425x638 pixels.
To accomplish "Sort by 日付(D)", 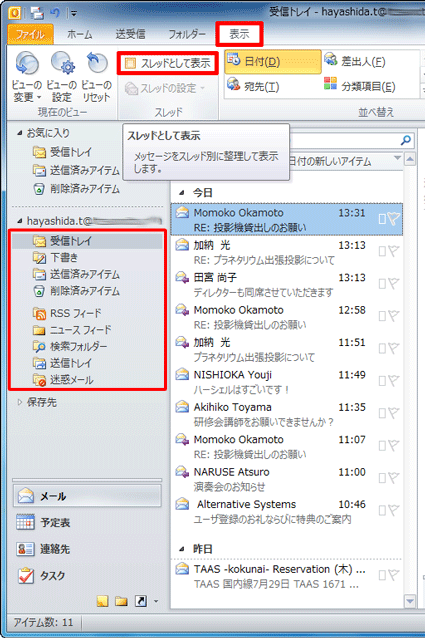I will click(272, 62).
